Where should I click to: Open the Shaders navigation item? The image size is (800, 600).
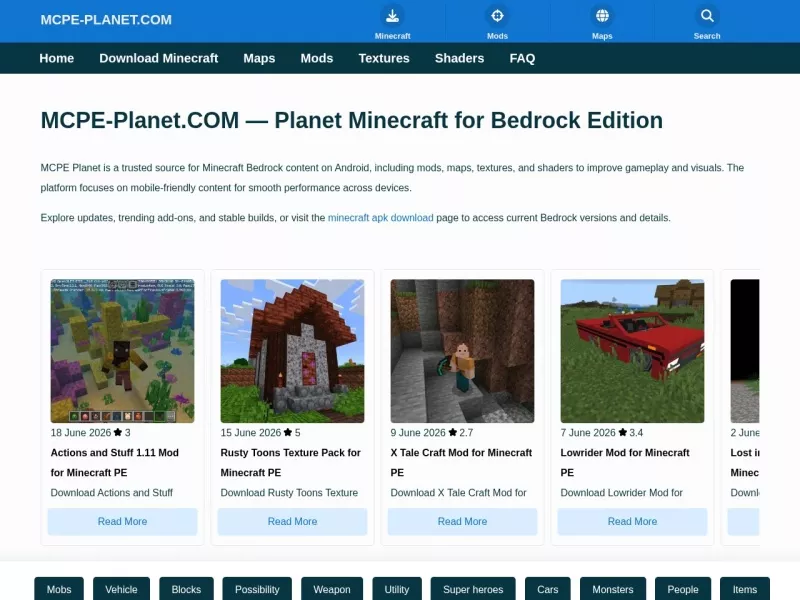459,58
